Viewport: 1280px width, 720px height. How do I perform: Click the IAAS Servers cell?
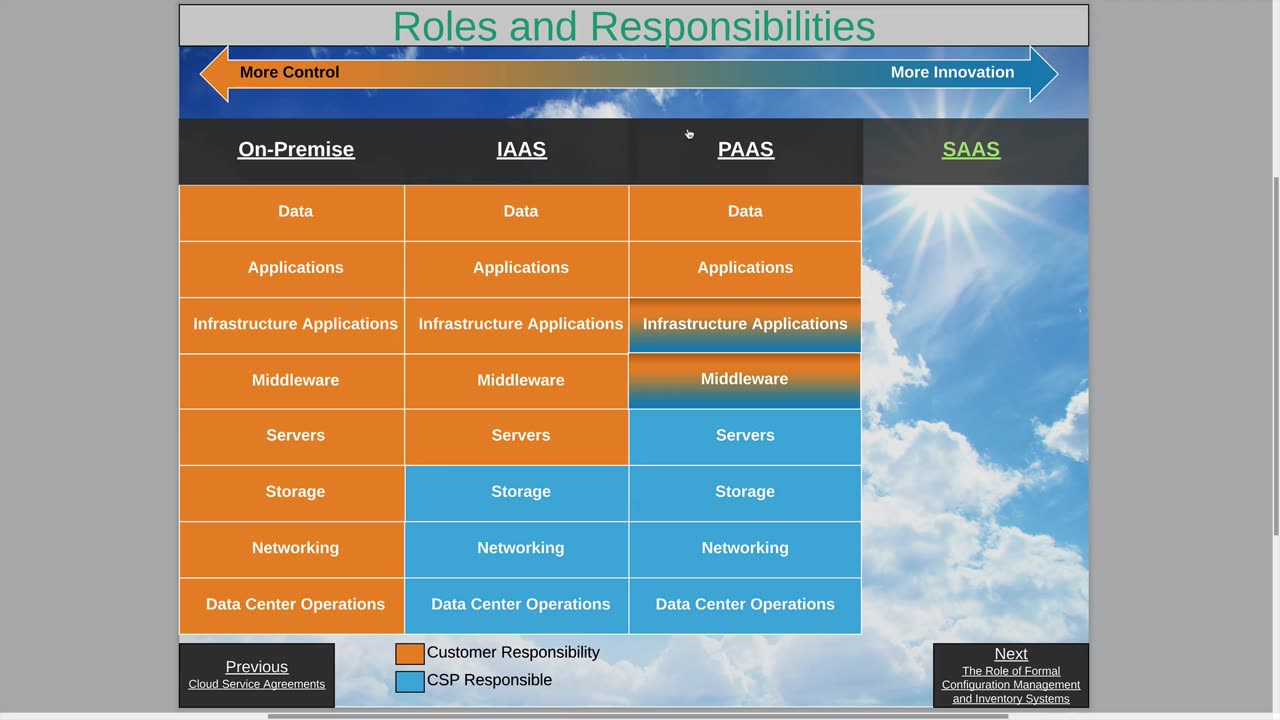[517, 436]
